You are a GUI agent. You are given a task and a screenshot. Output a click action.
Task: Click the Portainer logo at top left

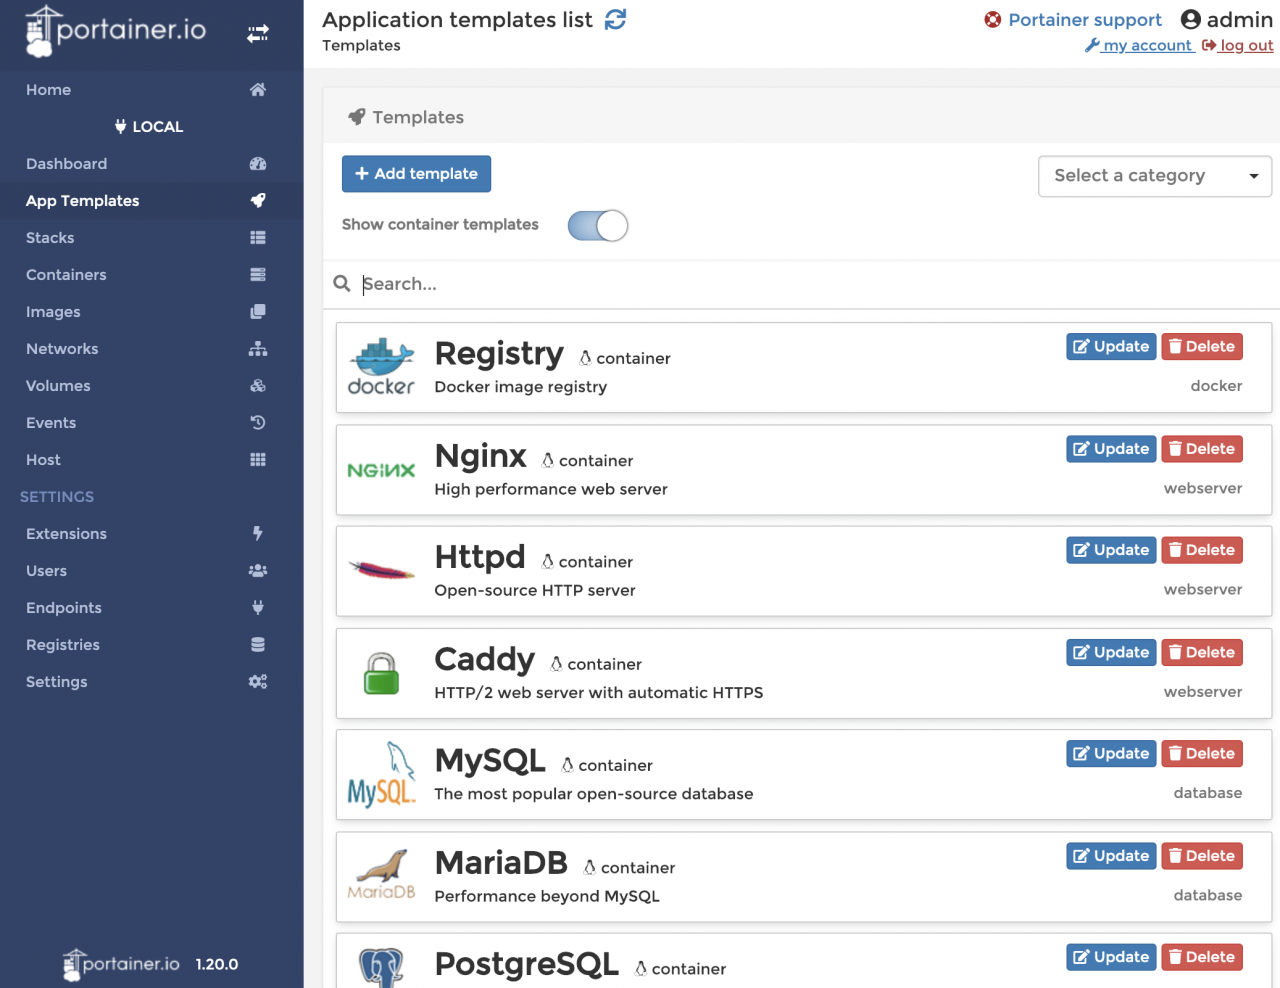(x=116, y=31)
